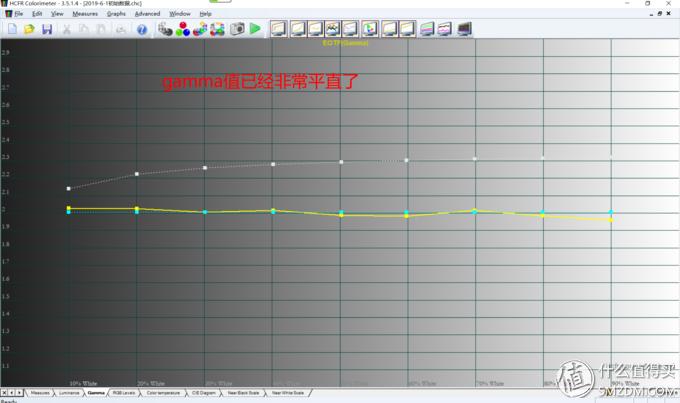680x403 pixels.
Task: Open the Help menu
Action: point(206,13)
